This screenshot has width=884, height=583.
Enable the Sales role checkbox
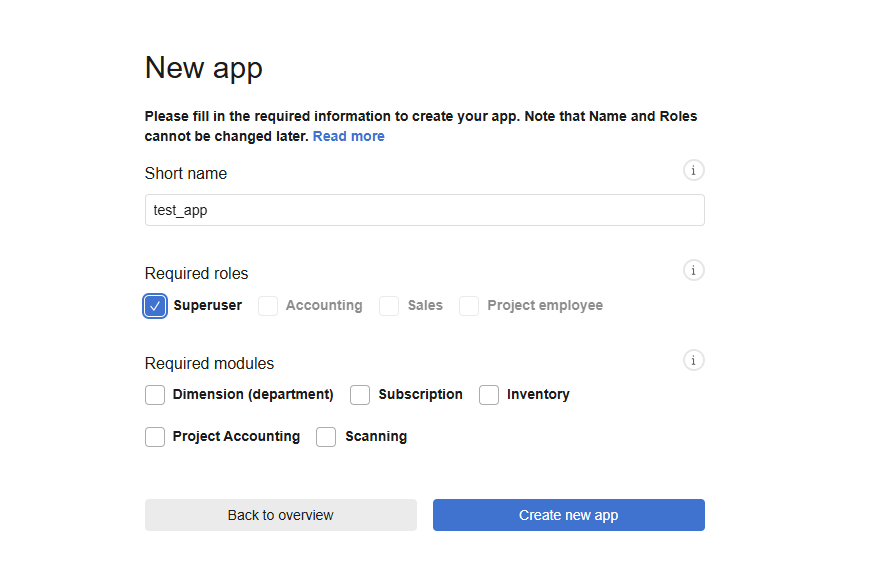[389, 306]
